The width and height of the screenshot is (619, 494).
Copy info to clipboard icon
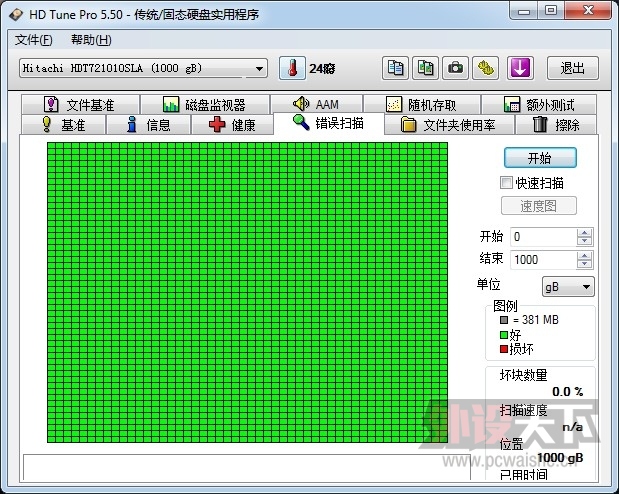395,68
